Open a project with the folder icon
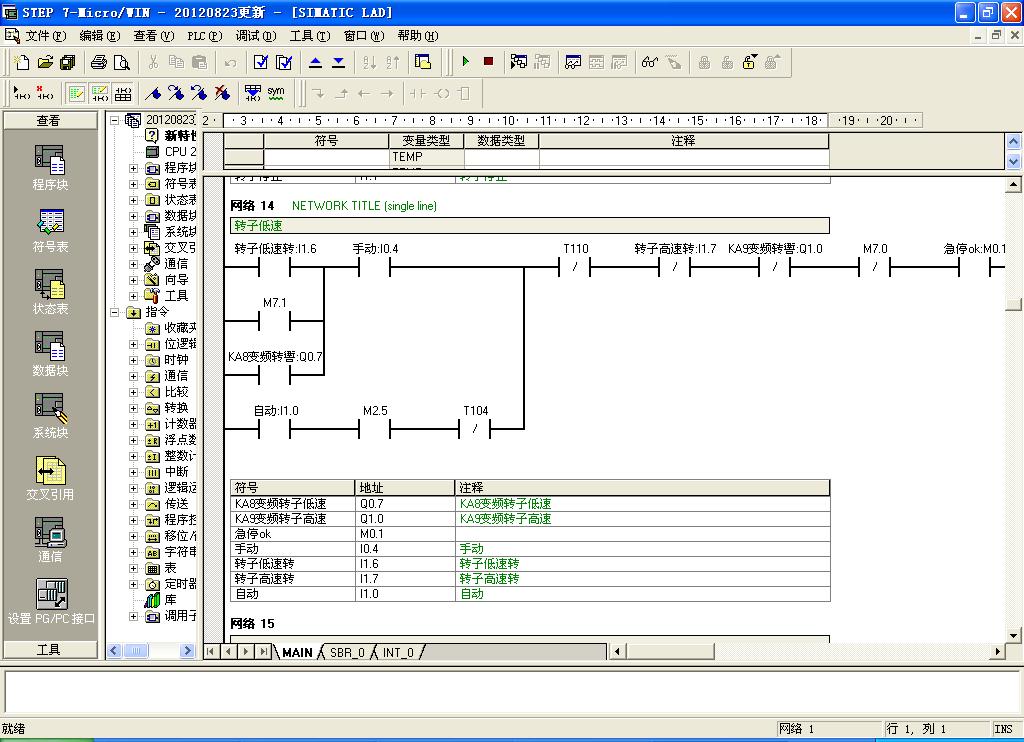This screenshot has height=742, width=1024. tap(44, 62)
